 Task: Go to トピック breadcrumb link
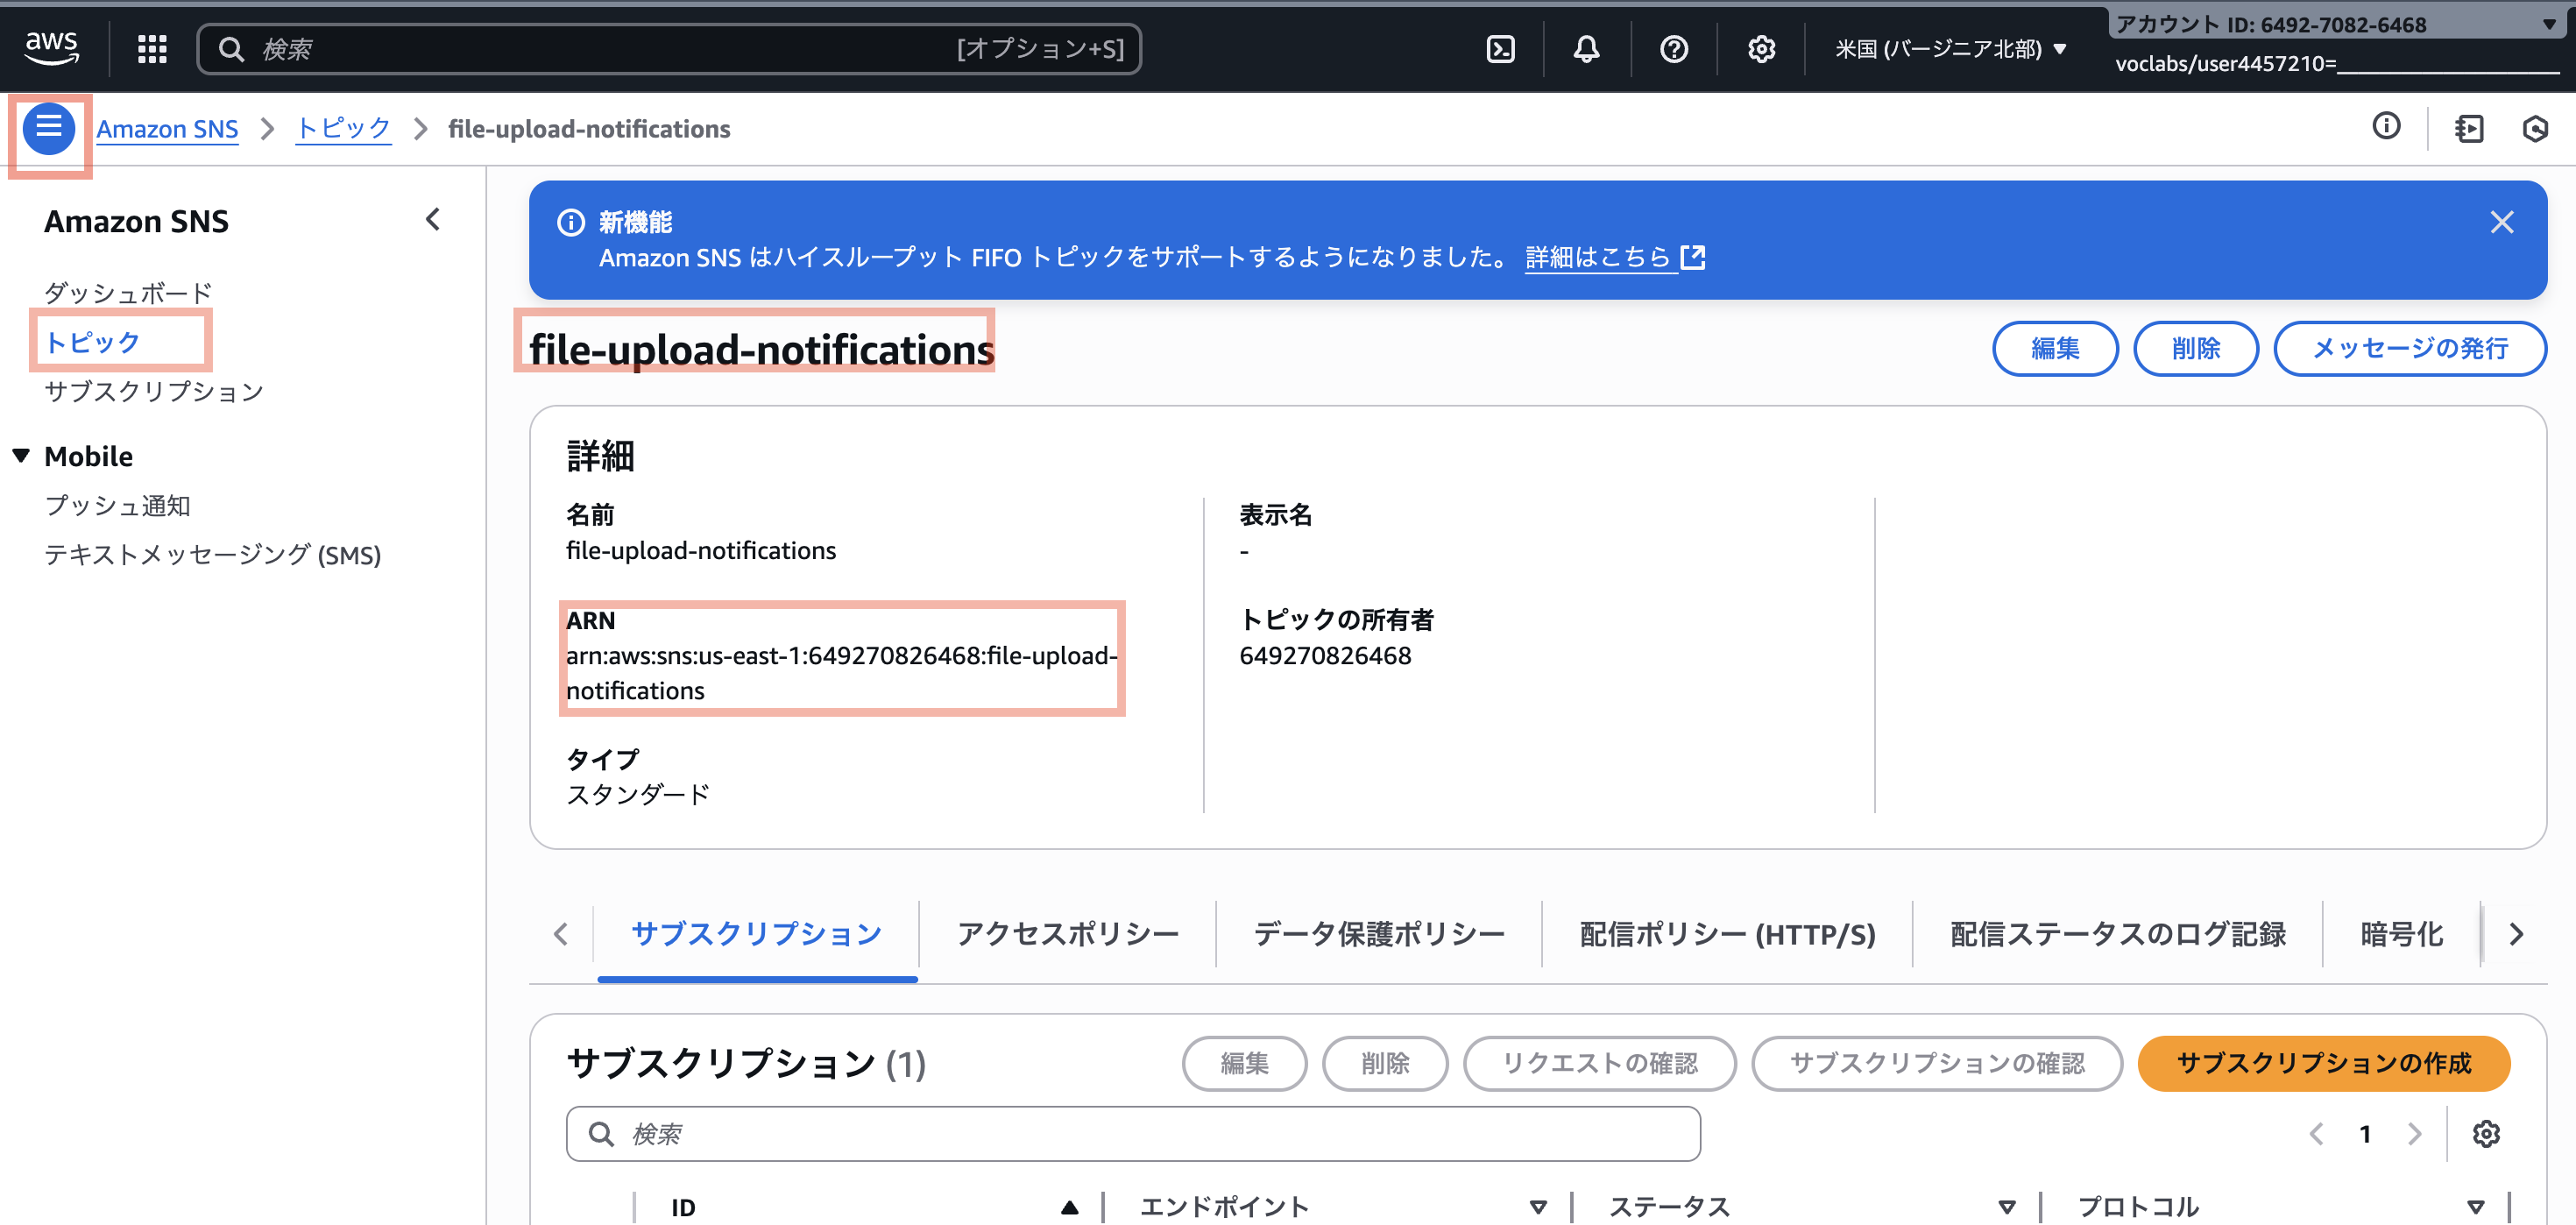(343, 129)
